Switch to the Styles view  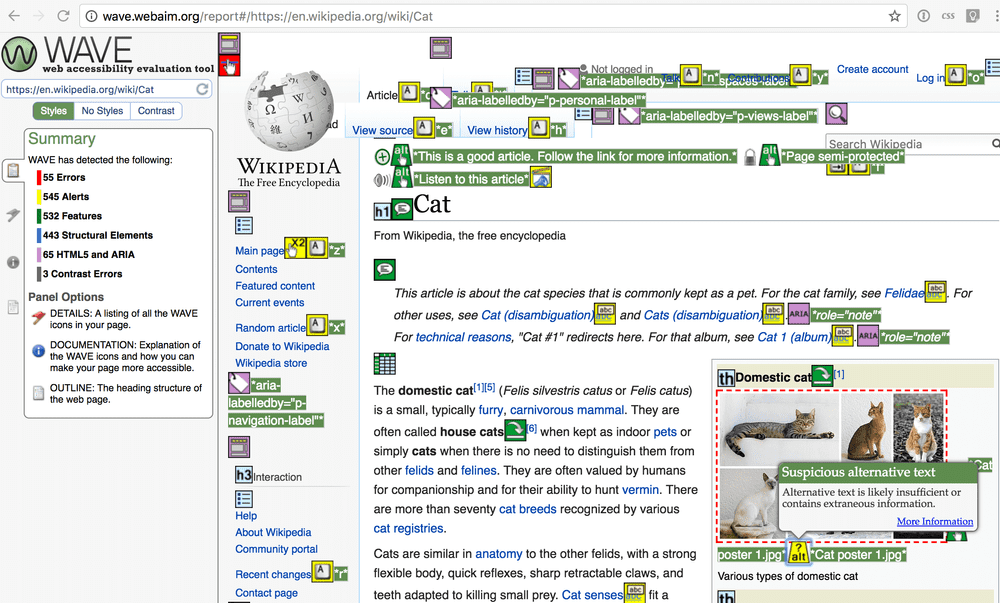coord(54,111)
